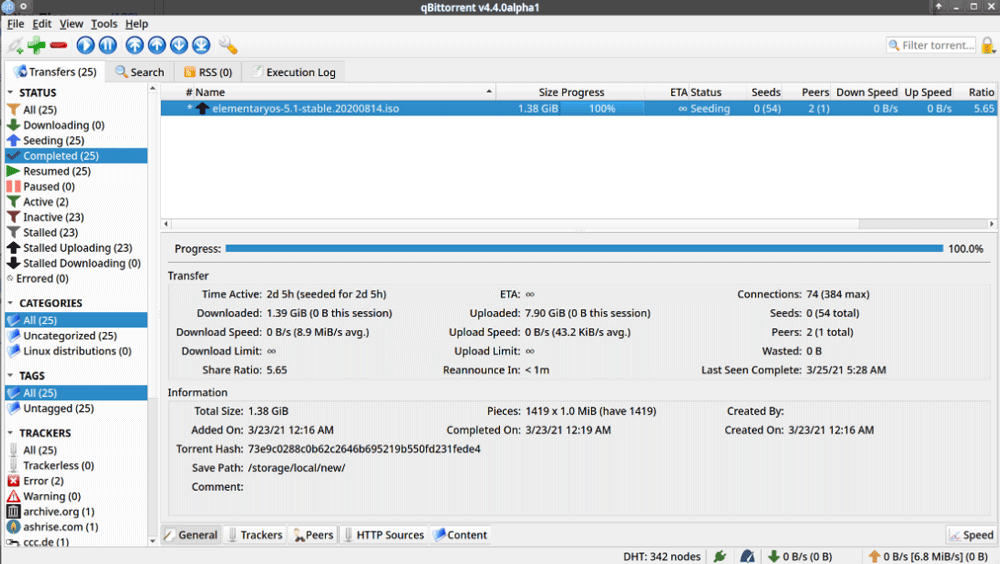
Task: Sort torrents by Ratio column
Action: [x=976, y=92]
